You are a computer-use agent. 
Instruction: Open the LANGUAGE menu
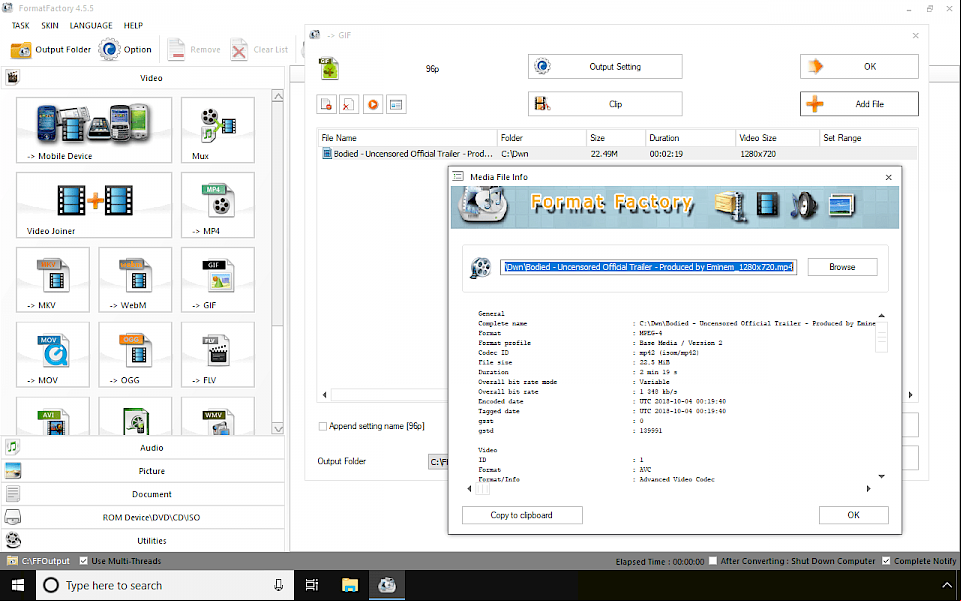(91, 26)
